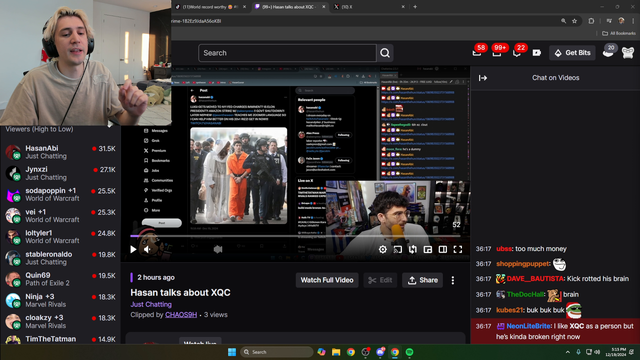
Task: Share the clip with Share button
Action: pos(422,280)
